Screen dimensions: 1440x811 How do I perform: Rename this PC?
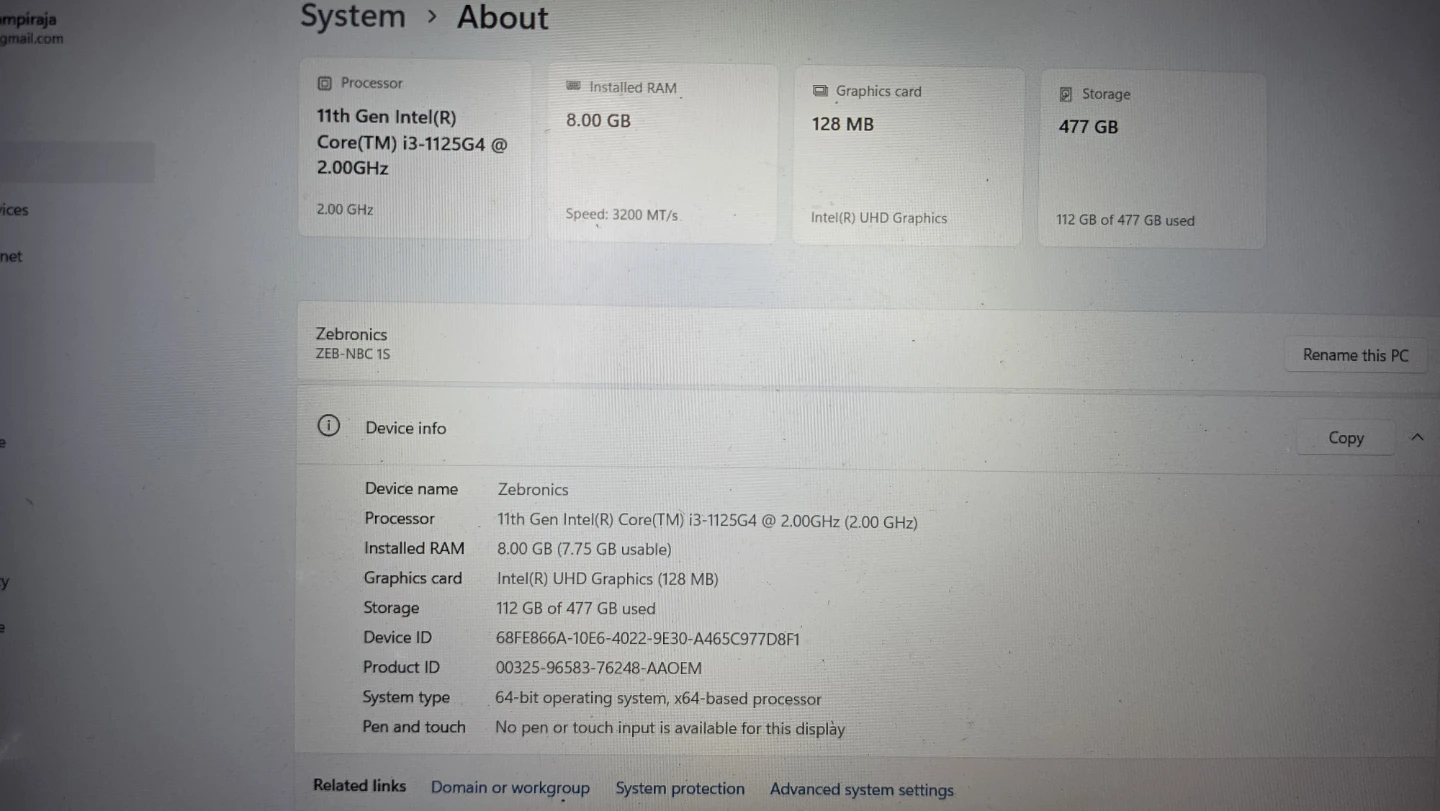[x=1355, y=355]
